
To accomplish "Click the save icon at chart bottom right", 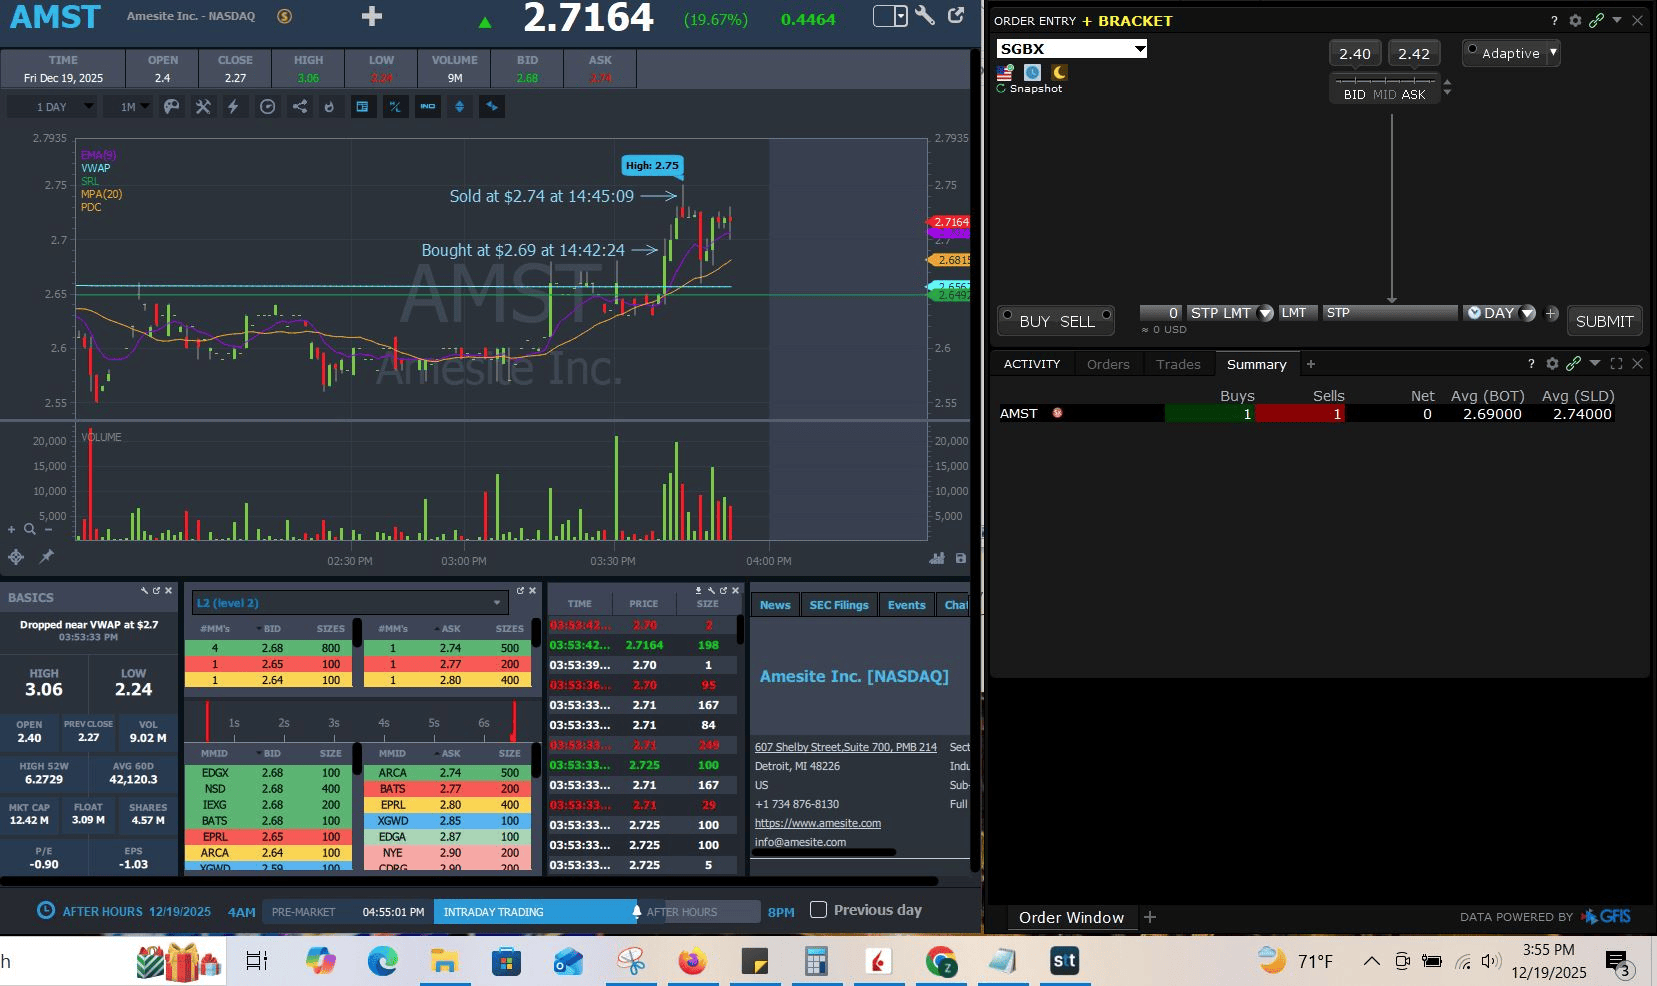I will click(961, 558).
